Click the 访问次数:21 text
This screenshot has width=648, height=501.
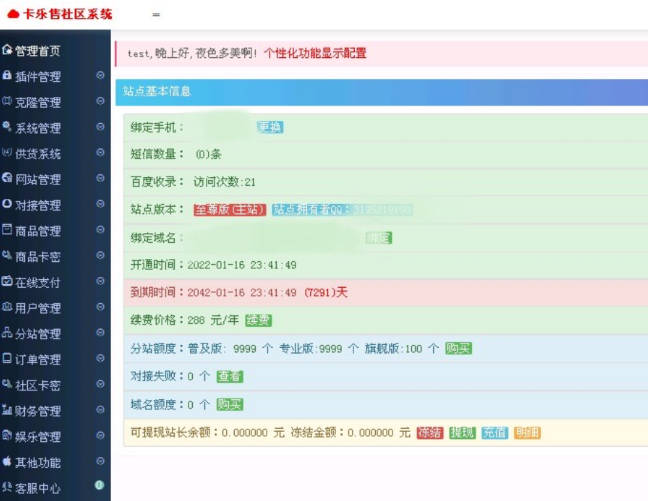(224, 182)
